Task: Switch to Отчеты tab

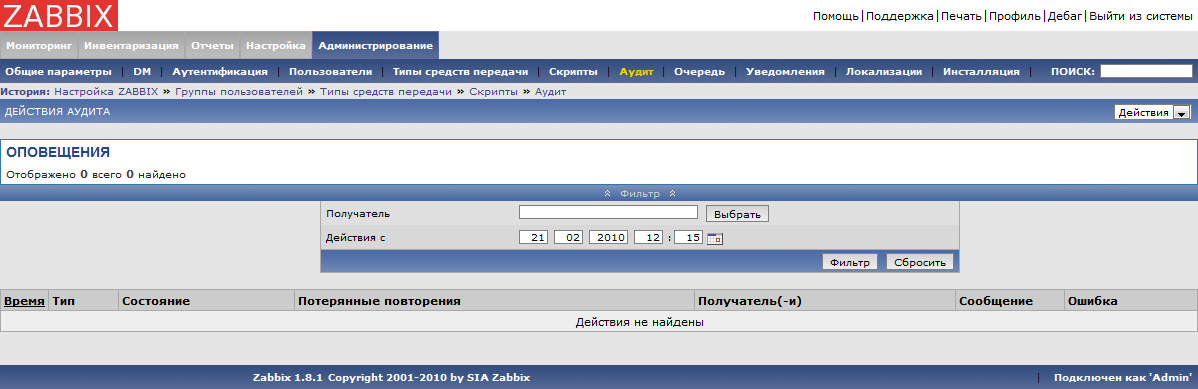Action: 212,46
